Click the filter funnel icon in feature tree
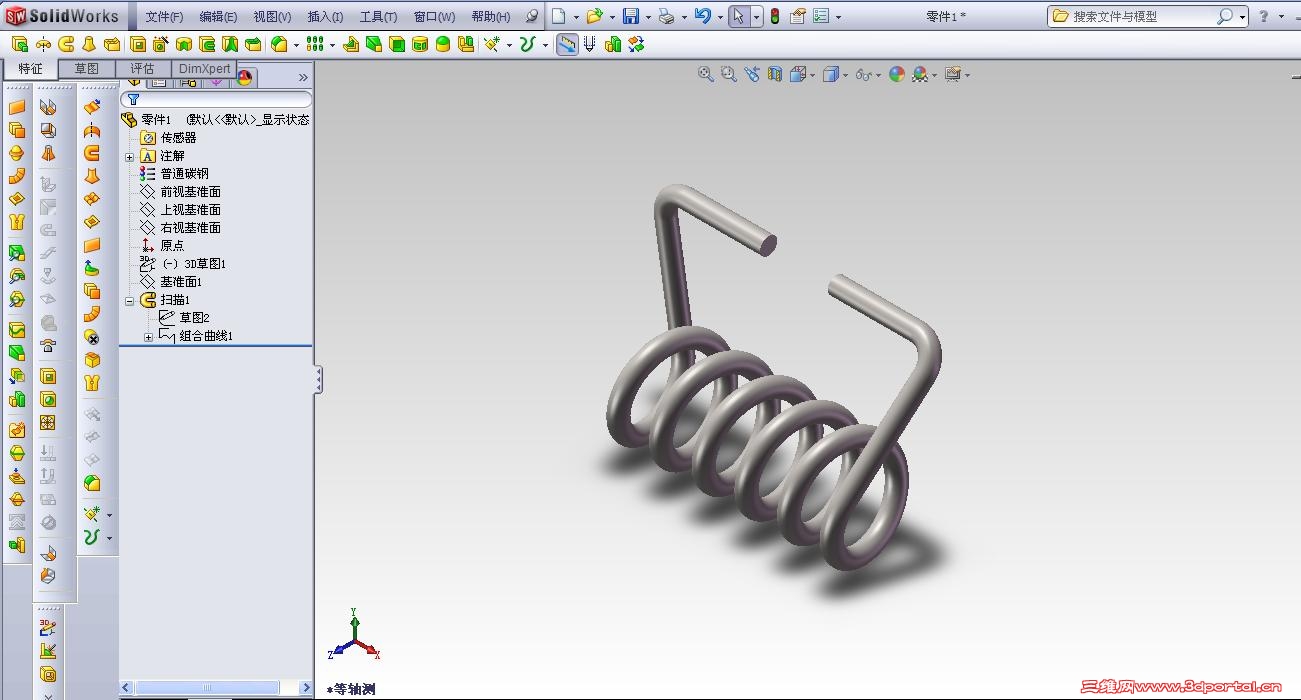1301x700 pixels. coord(133,100)
